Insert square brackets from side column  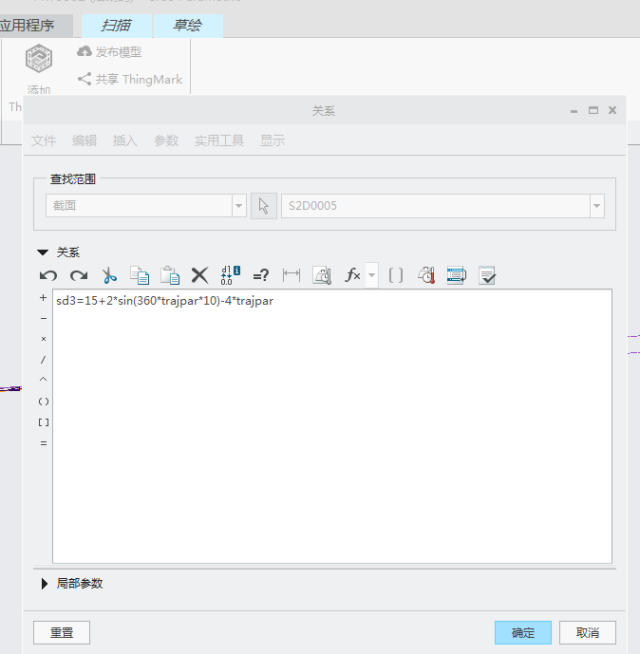tap(43, 423)
